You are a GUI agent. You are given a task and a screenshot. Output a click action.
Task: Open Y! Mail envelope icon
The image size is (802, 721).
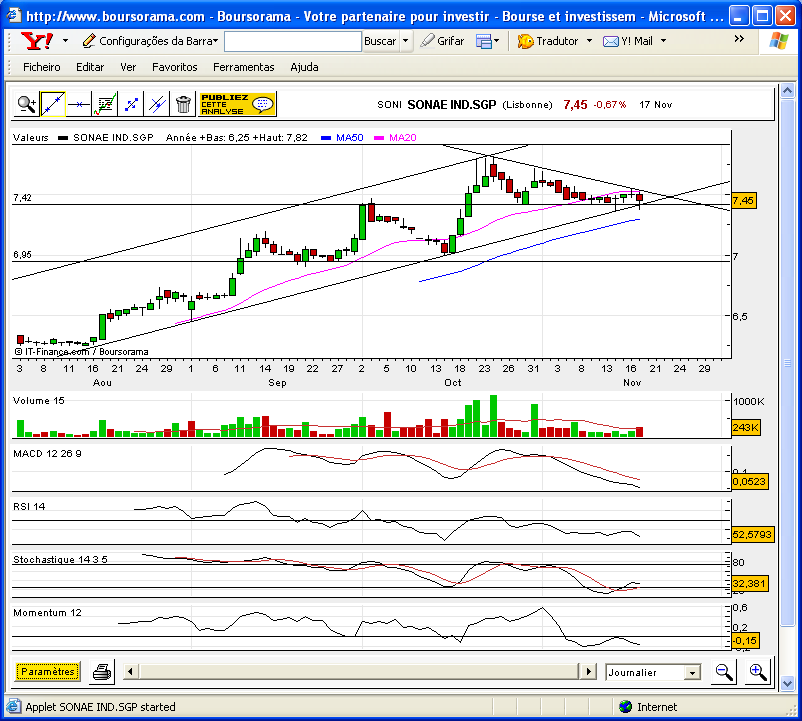611,41
